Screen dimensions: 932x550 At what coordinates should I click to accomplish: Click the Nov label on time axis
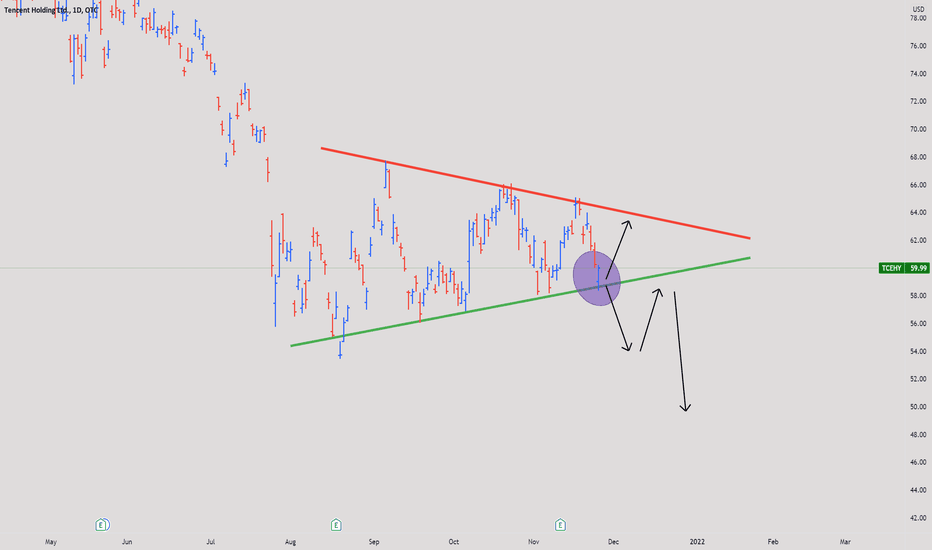(x=533, y=542)
